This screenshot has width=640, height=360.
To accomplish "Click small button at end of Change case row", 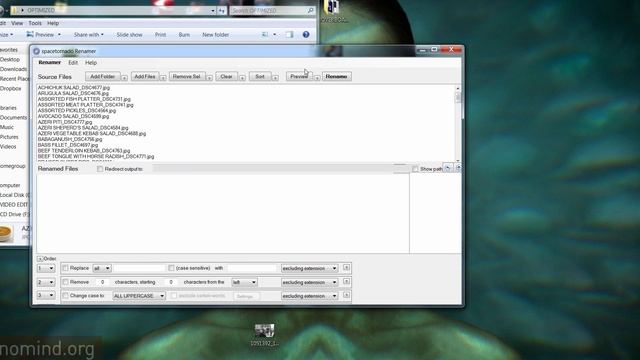I will (x=346, y=295).
